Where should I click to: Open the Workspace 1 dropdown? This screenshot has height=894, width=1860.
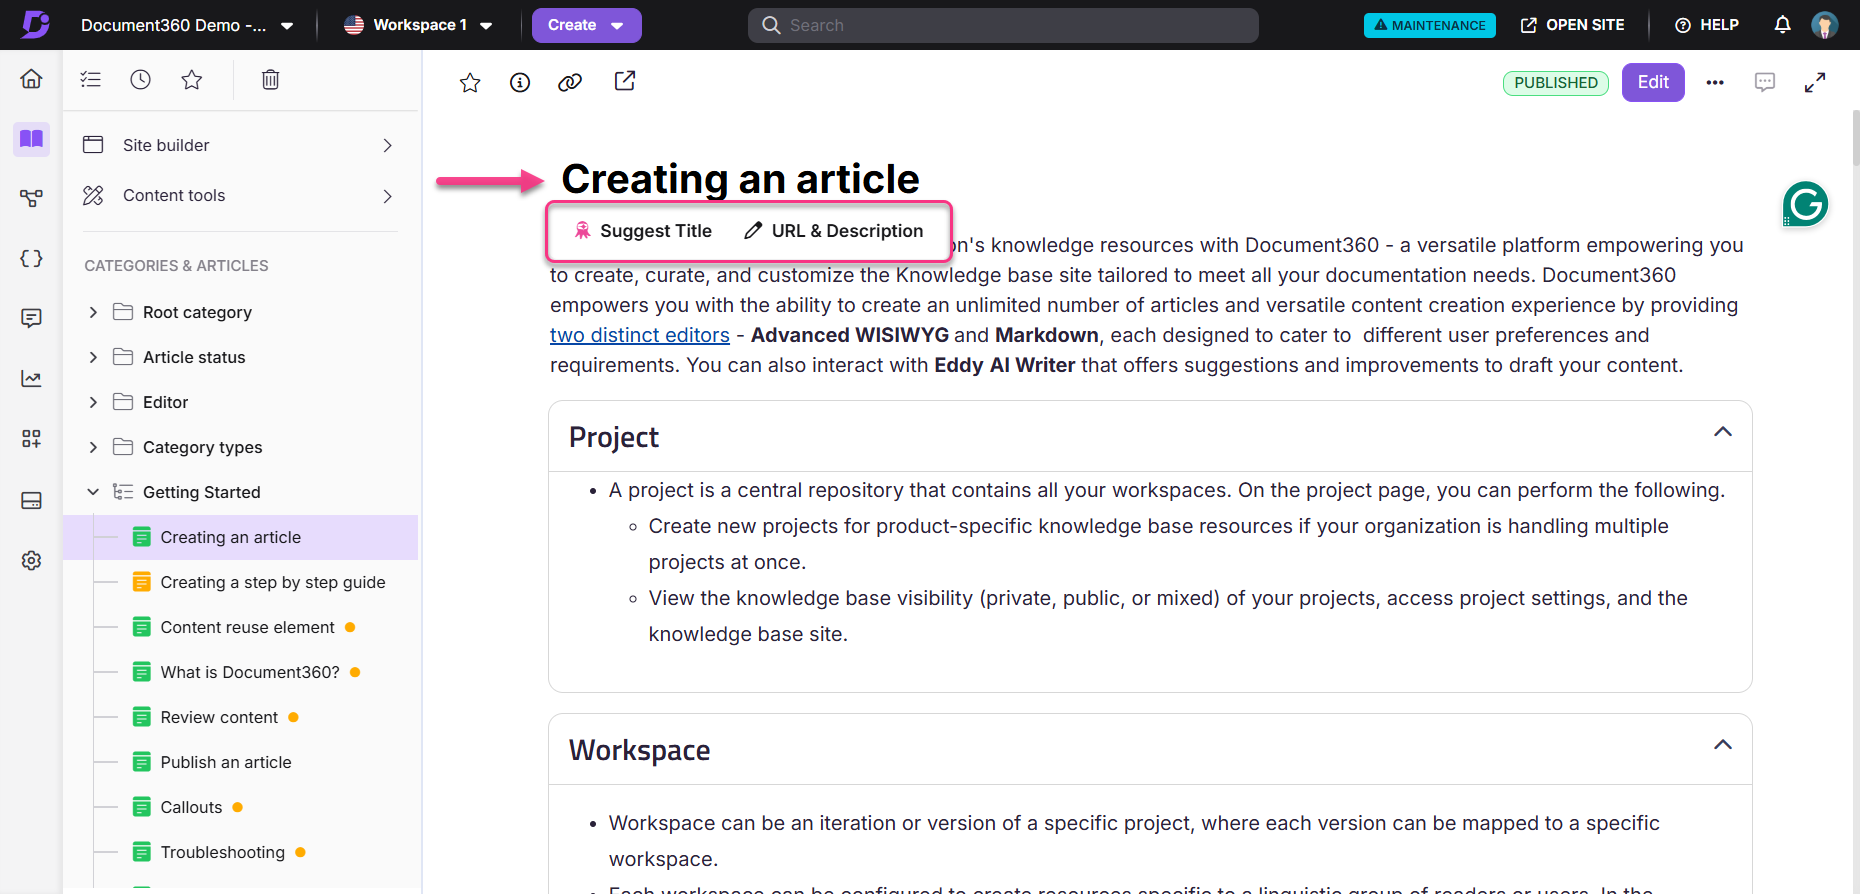pos(419,25)
